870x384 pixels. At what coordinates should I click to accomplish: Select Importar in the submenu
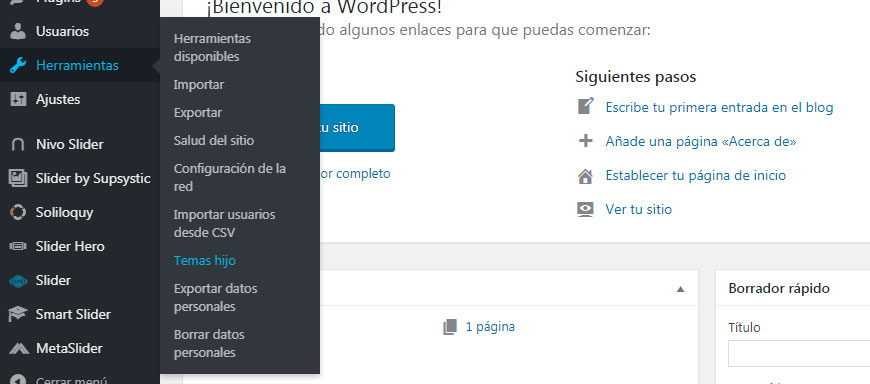pos(199,85)
